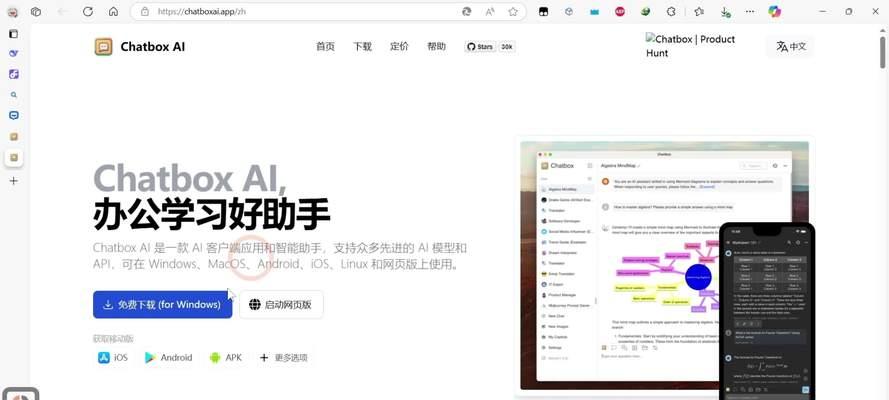Switch to the magnifier search vertical tab
Image resolution: width=889 pixels, height=400 pixels.
point(14,95)
